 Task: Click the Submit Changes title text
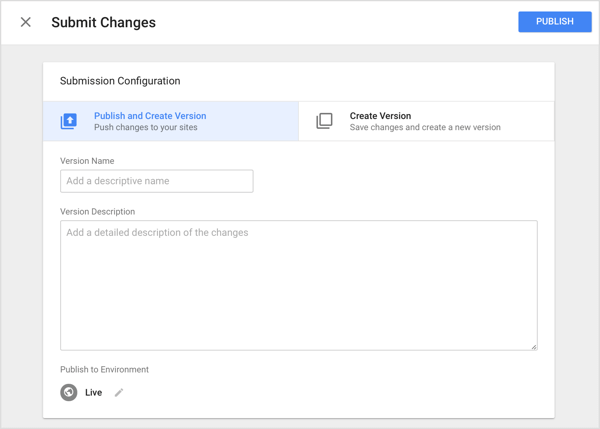103,22
